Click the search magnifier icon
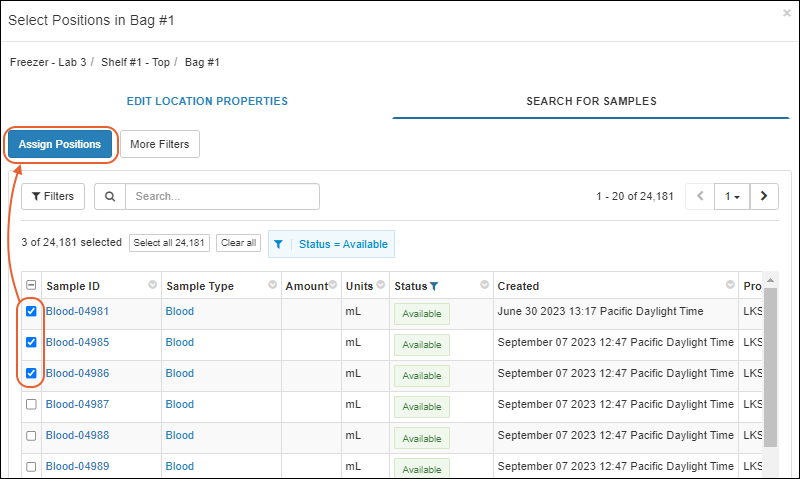 [110, 197]
